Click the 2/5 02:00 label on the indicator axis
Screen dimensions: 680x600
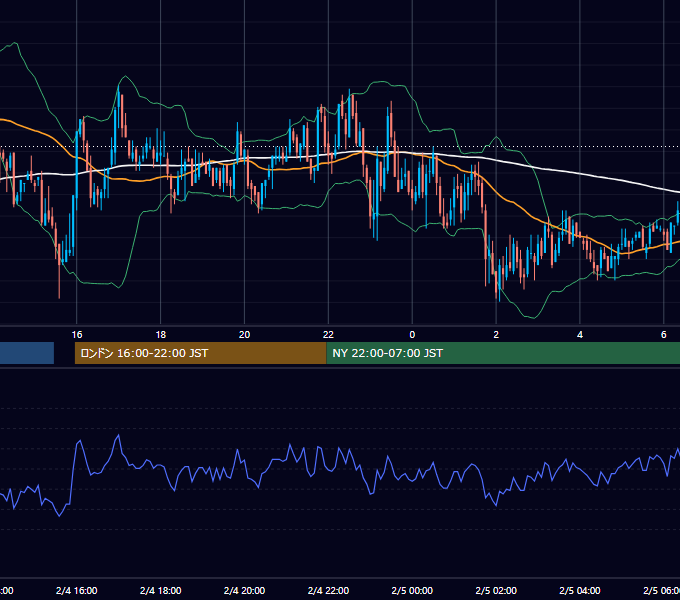tap(496, 591)
